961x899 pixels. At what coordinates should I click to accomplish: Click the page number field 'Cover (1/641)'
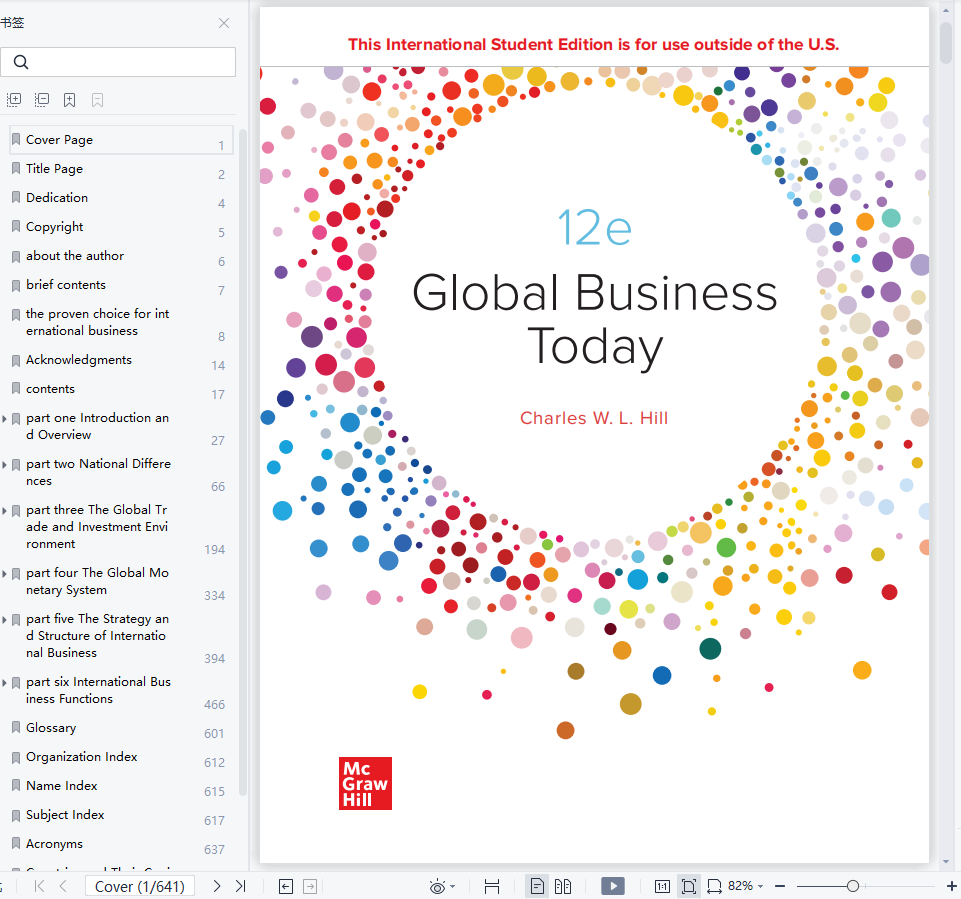click(140, 887)
